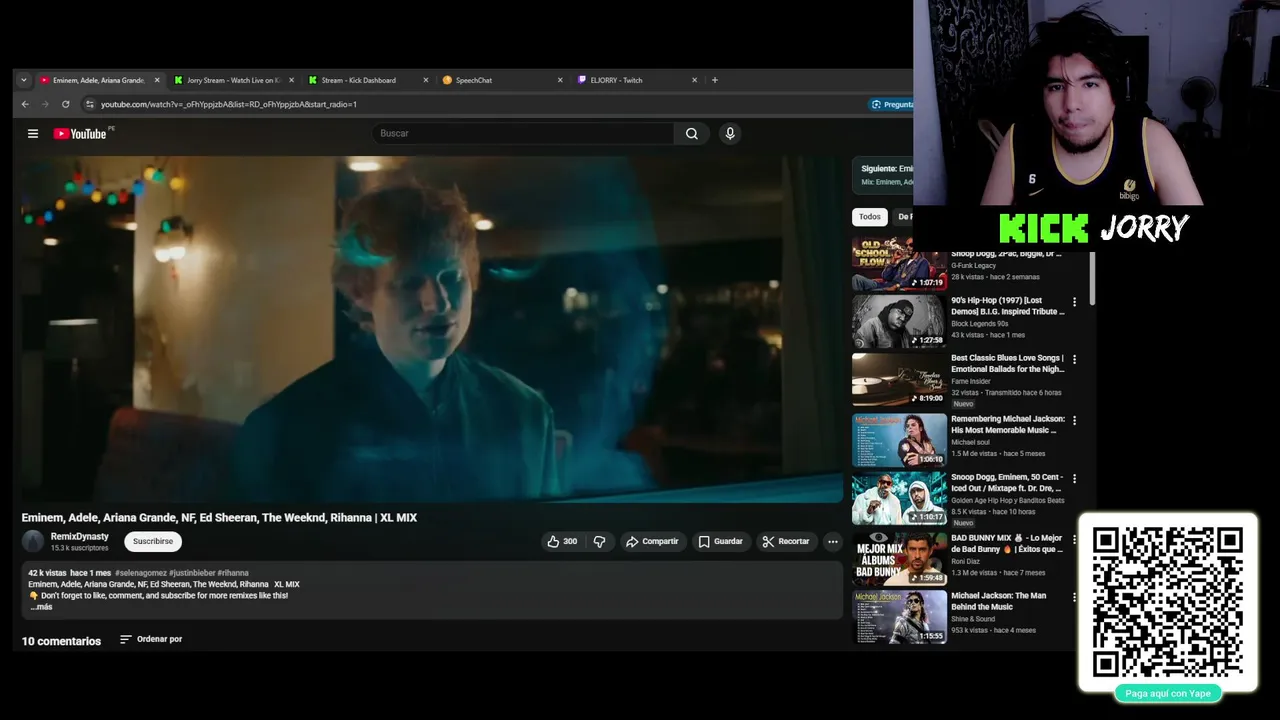Close the SpeechChat tab
1280x720 pixels.
click(559, 80)
